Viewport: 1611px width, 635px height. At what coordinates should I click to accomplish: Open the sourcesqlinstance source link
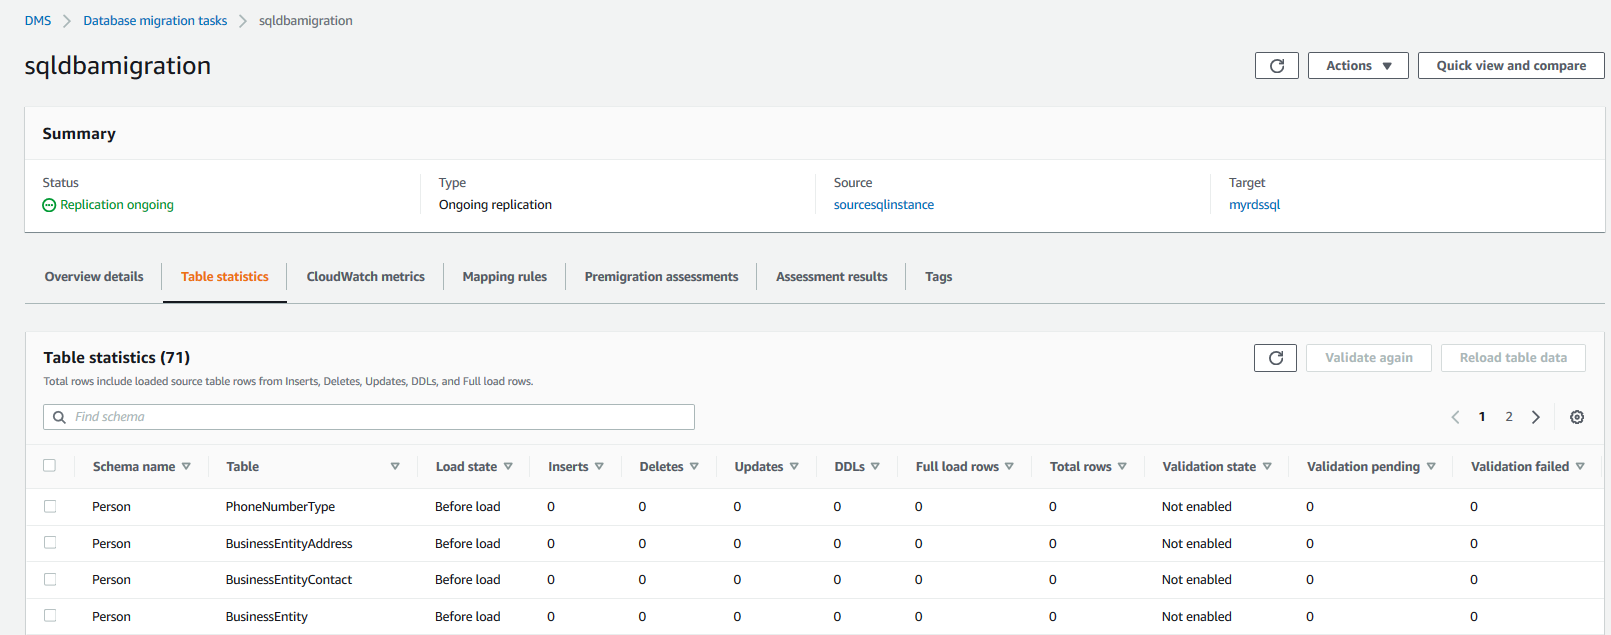(883, 205)
